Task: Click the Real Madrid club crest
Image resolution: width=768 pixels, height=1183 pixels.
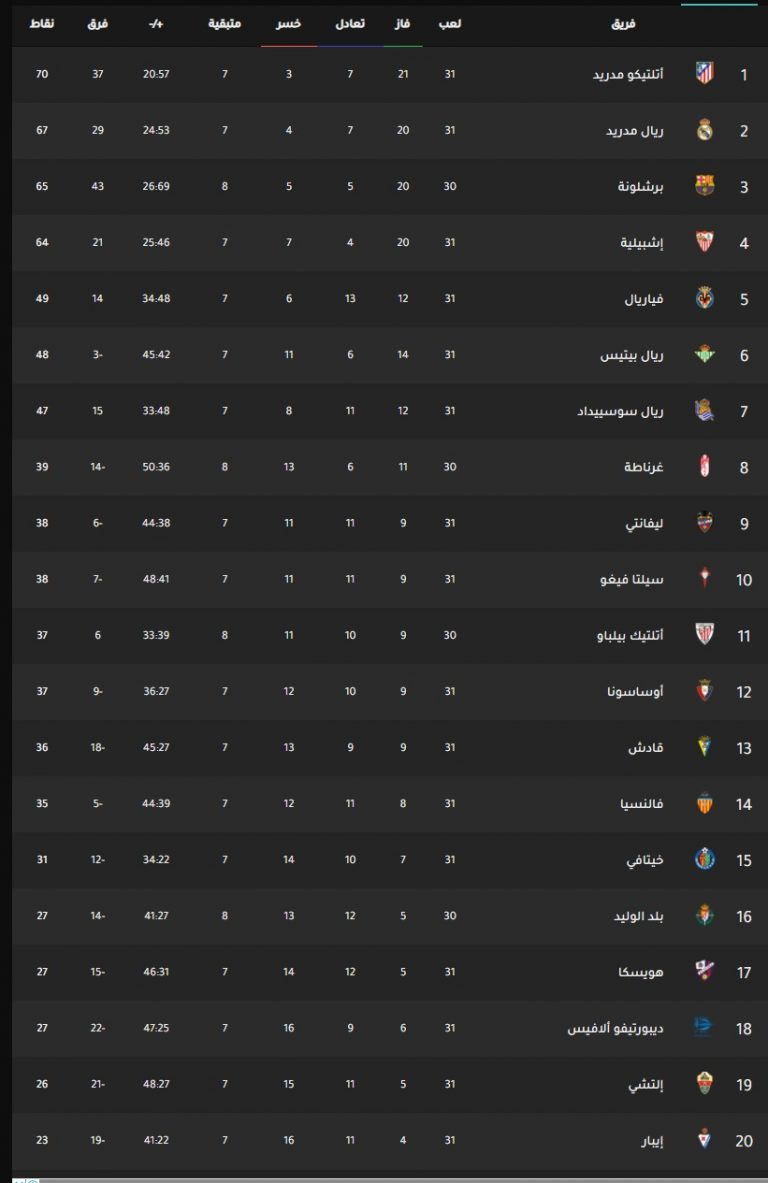Action: (x=705, y=130)
